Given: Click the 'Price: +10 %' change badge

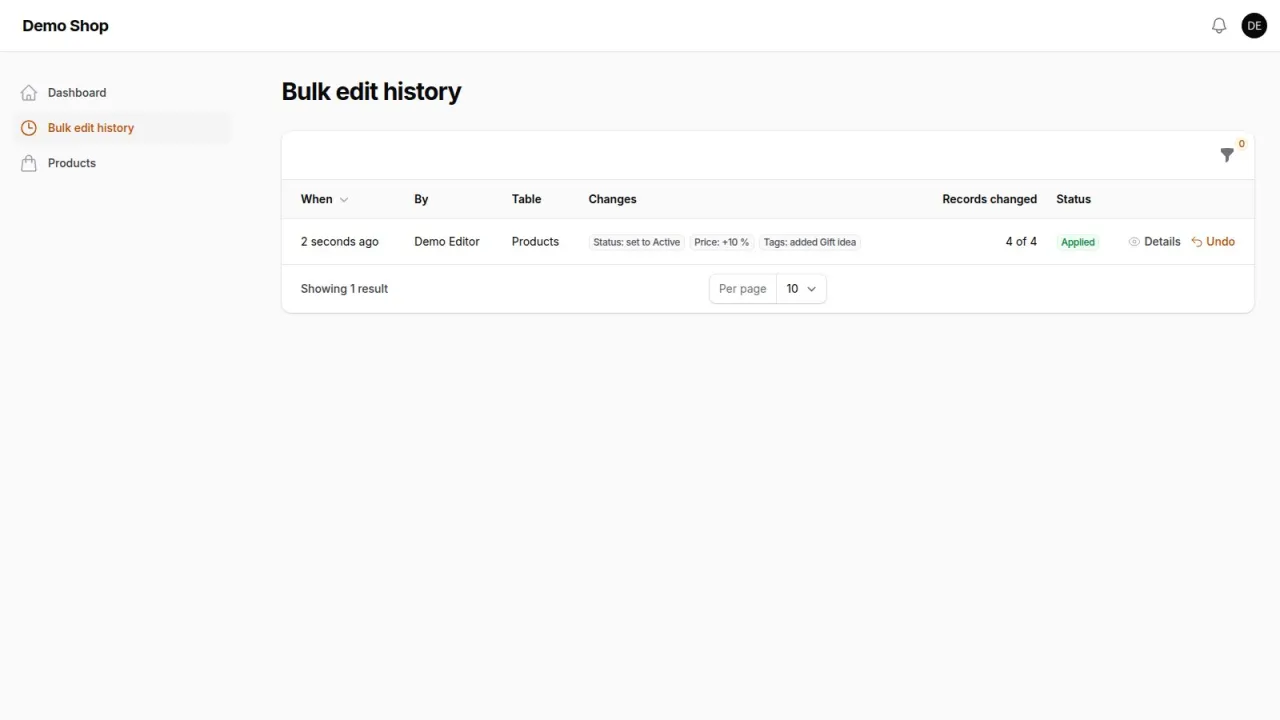Looking at the screenshot, I should click(721, 242).
